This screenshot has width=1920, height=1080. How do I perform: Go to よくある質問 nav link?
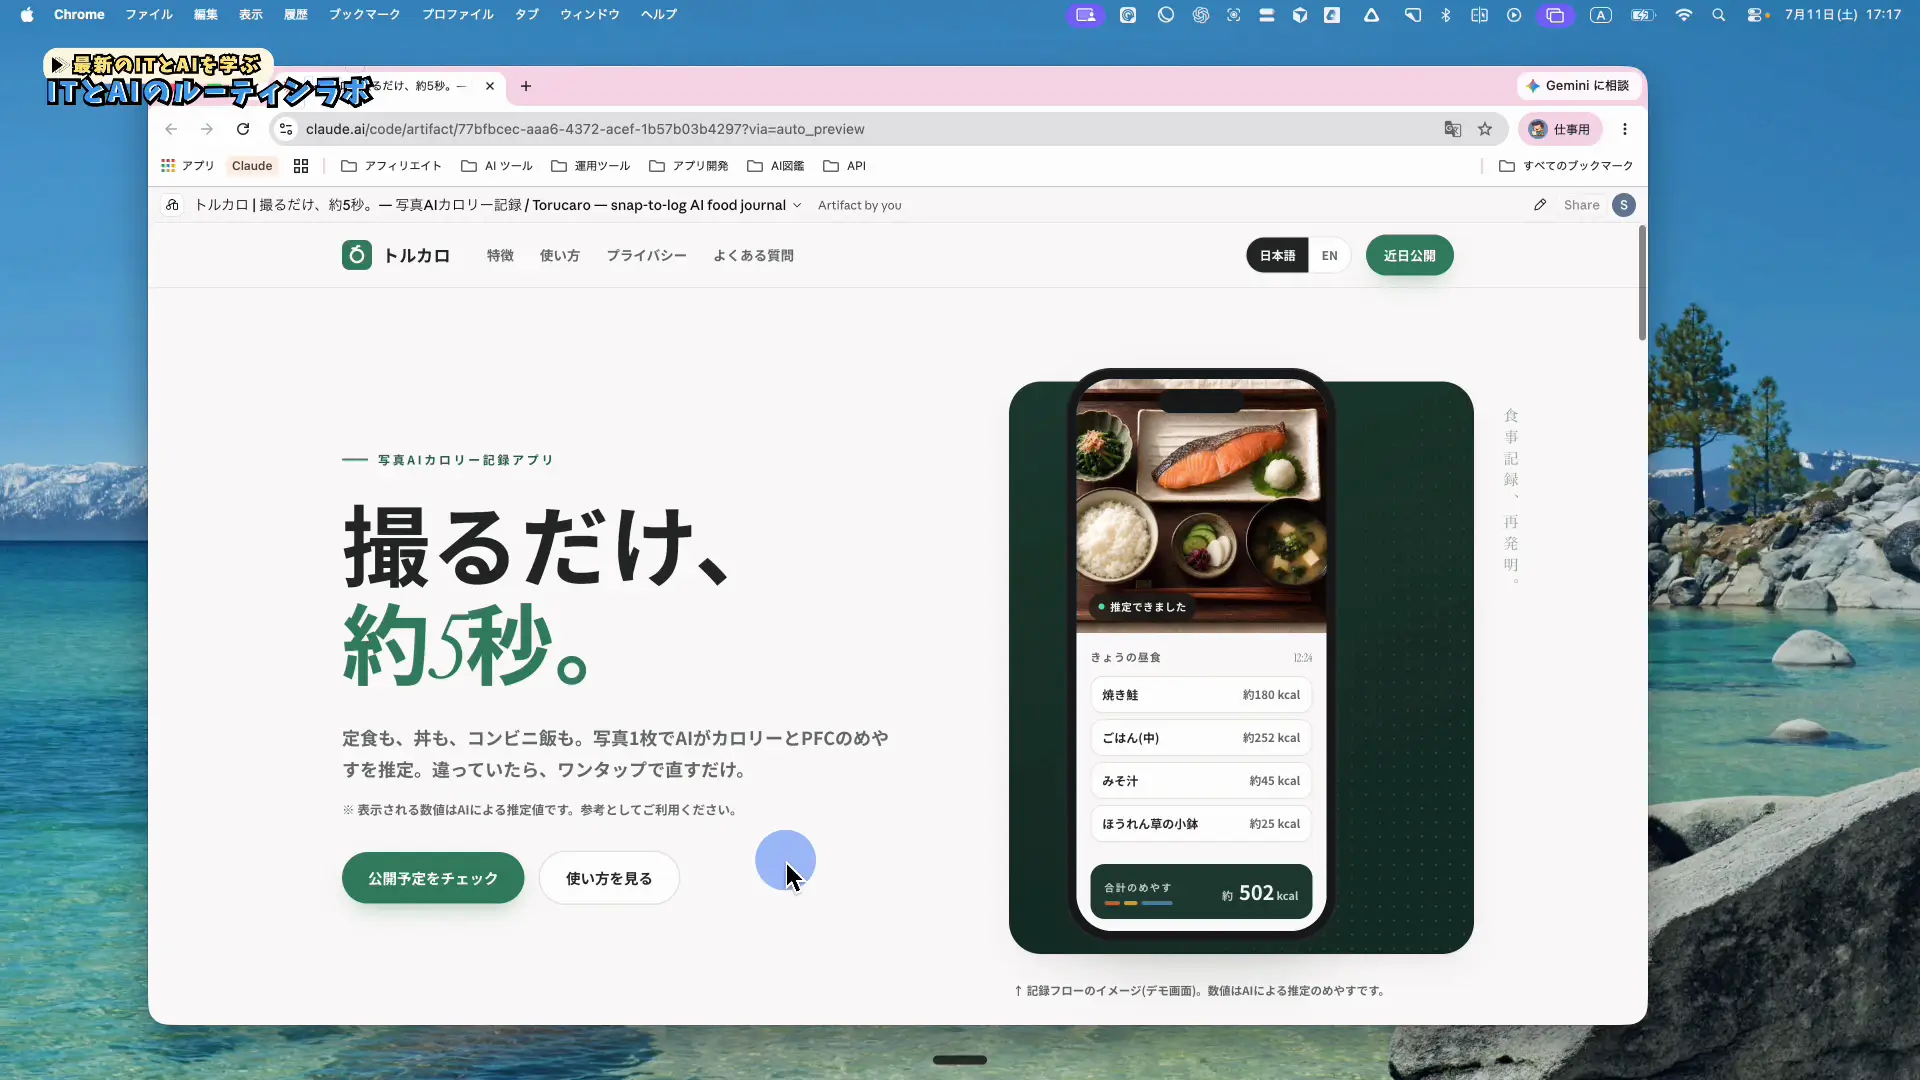pos(753,256)
